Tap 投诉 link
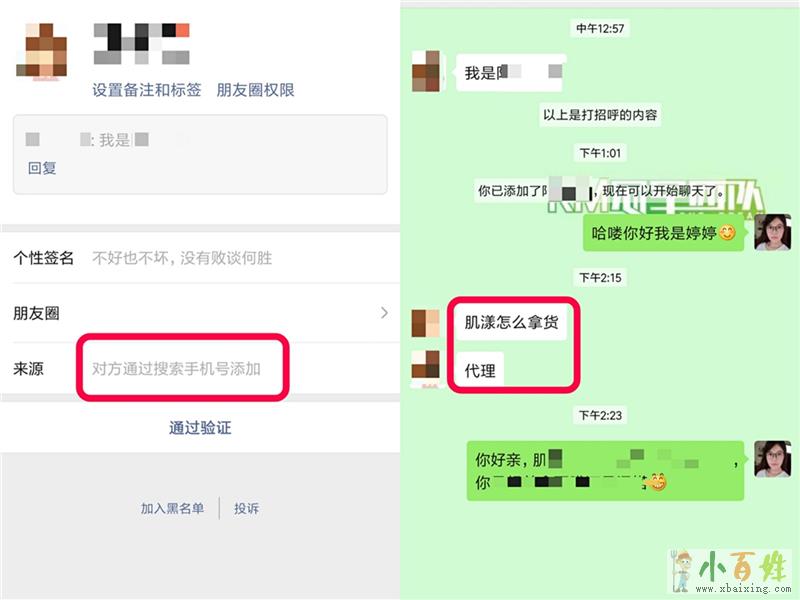 (246, 508)
